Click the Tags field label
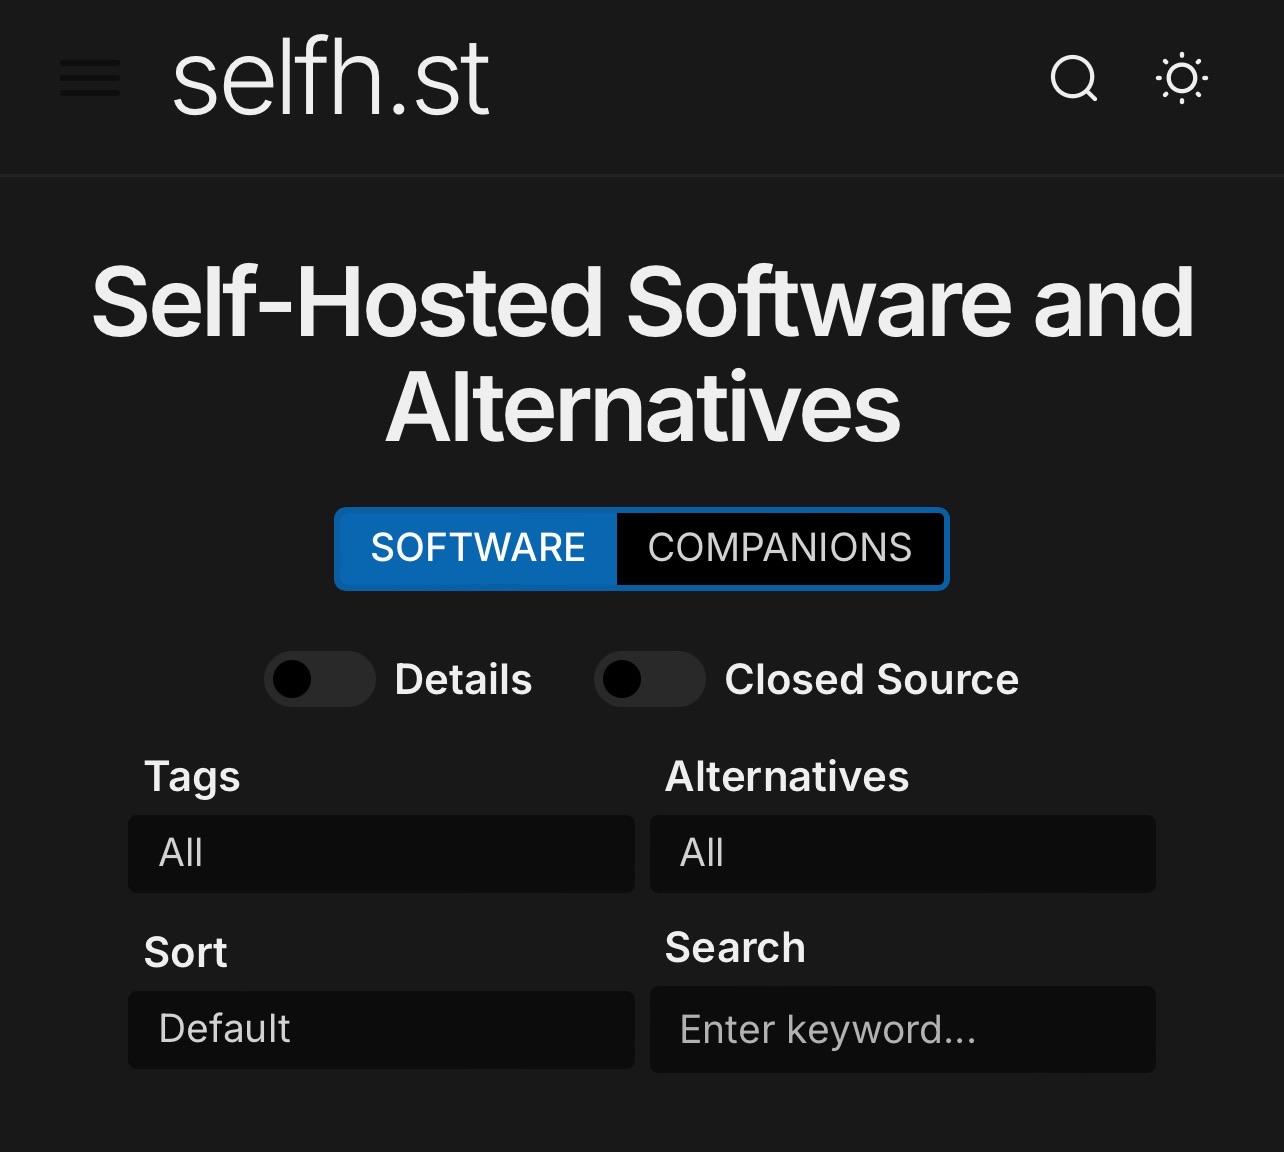This screenshot has height=1152, width=1284. click(192, 777)
